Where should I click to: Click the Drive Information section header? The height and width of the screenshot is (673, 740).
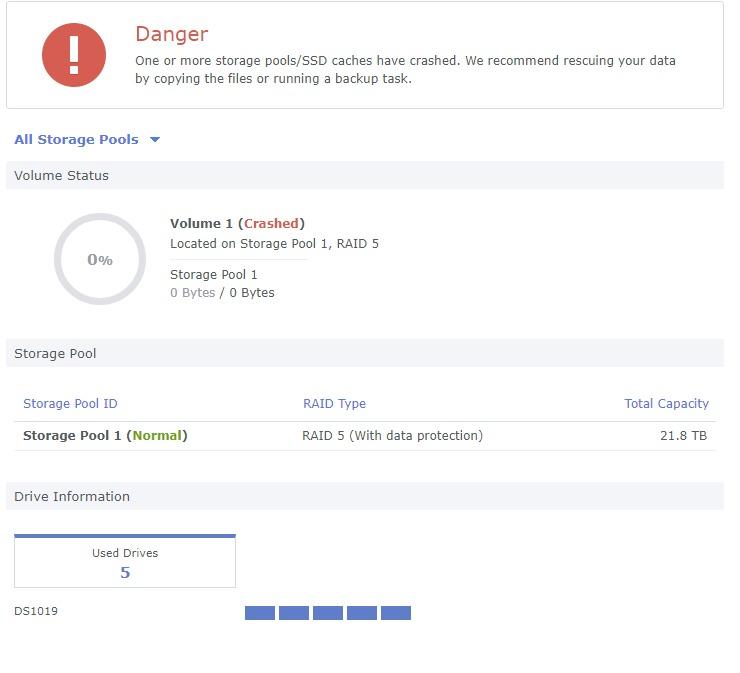365,496
